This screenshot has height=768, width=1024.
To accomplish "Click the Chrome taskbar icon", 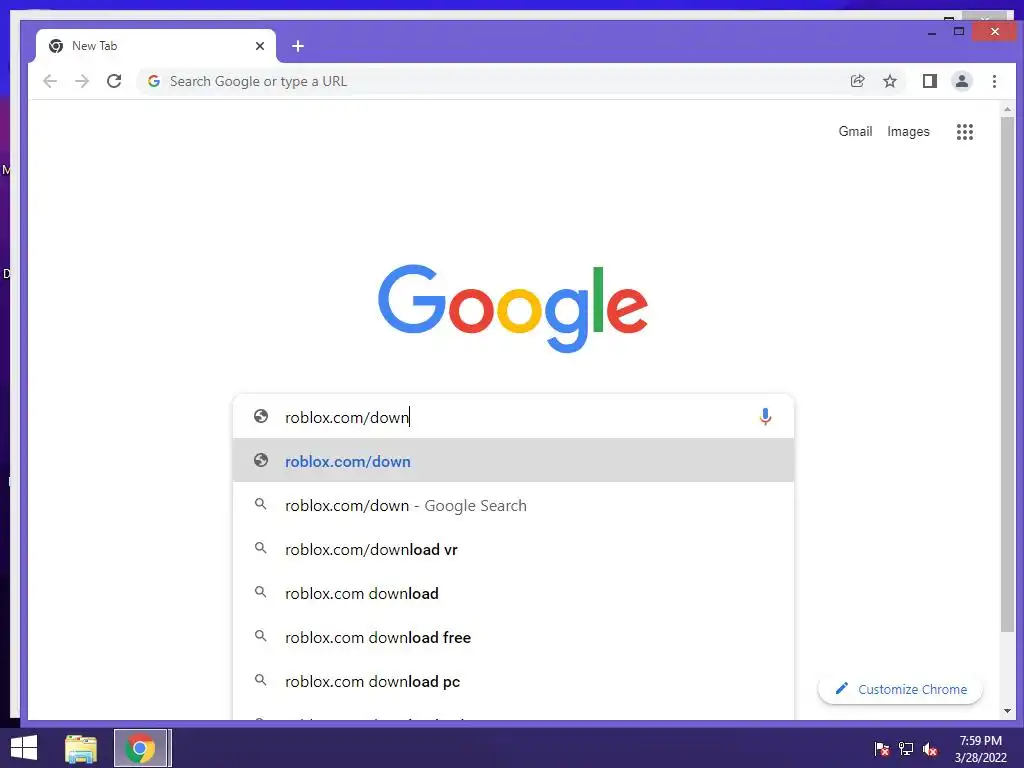I will (x=140, y=748).
